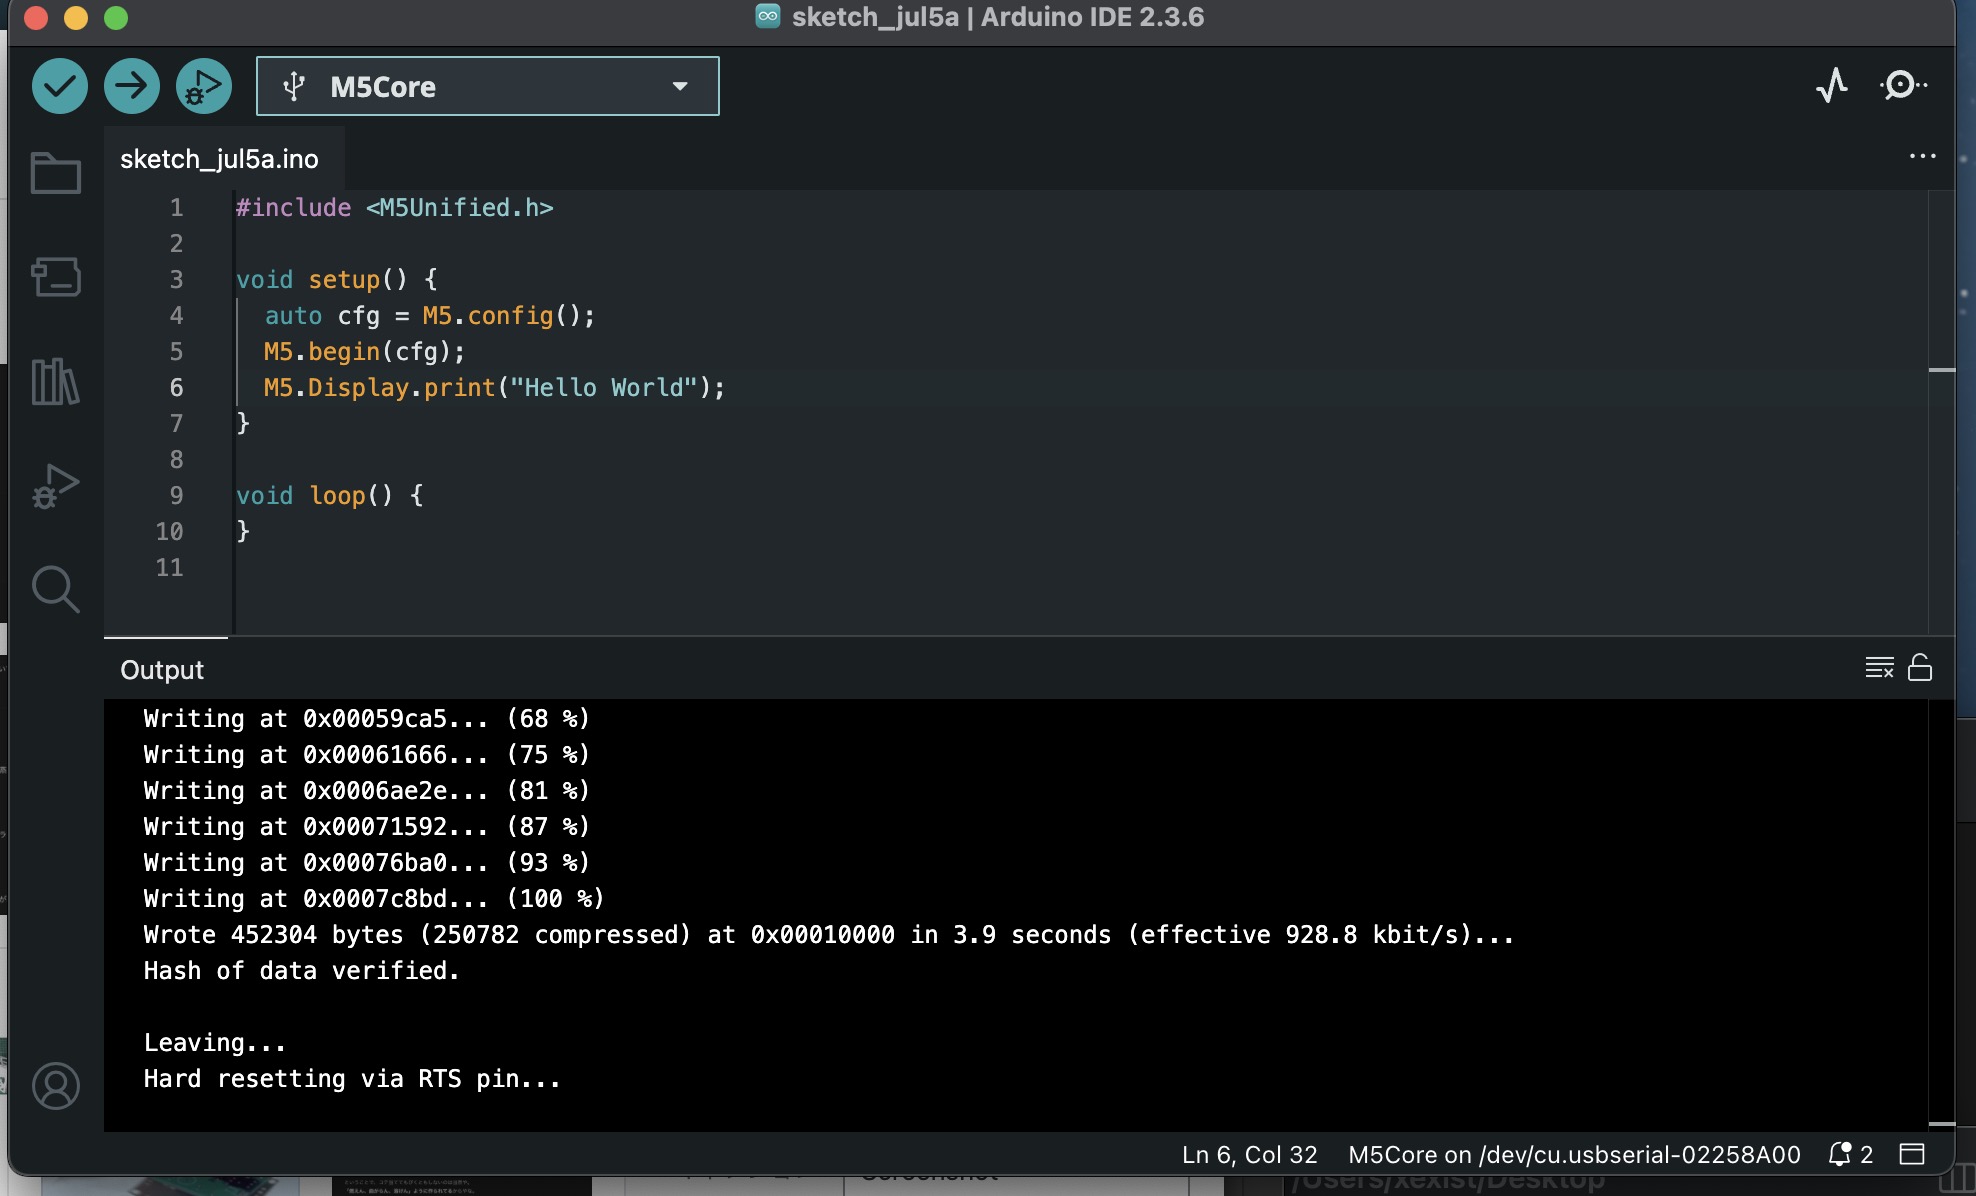Click line number 6 in the gutter
Screen dimensions: 1976x1196
pos(176,387)
